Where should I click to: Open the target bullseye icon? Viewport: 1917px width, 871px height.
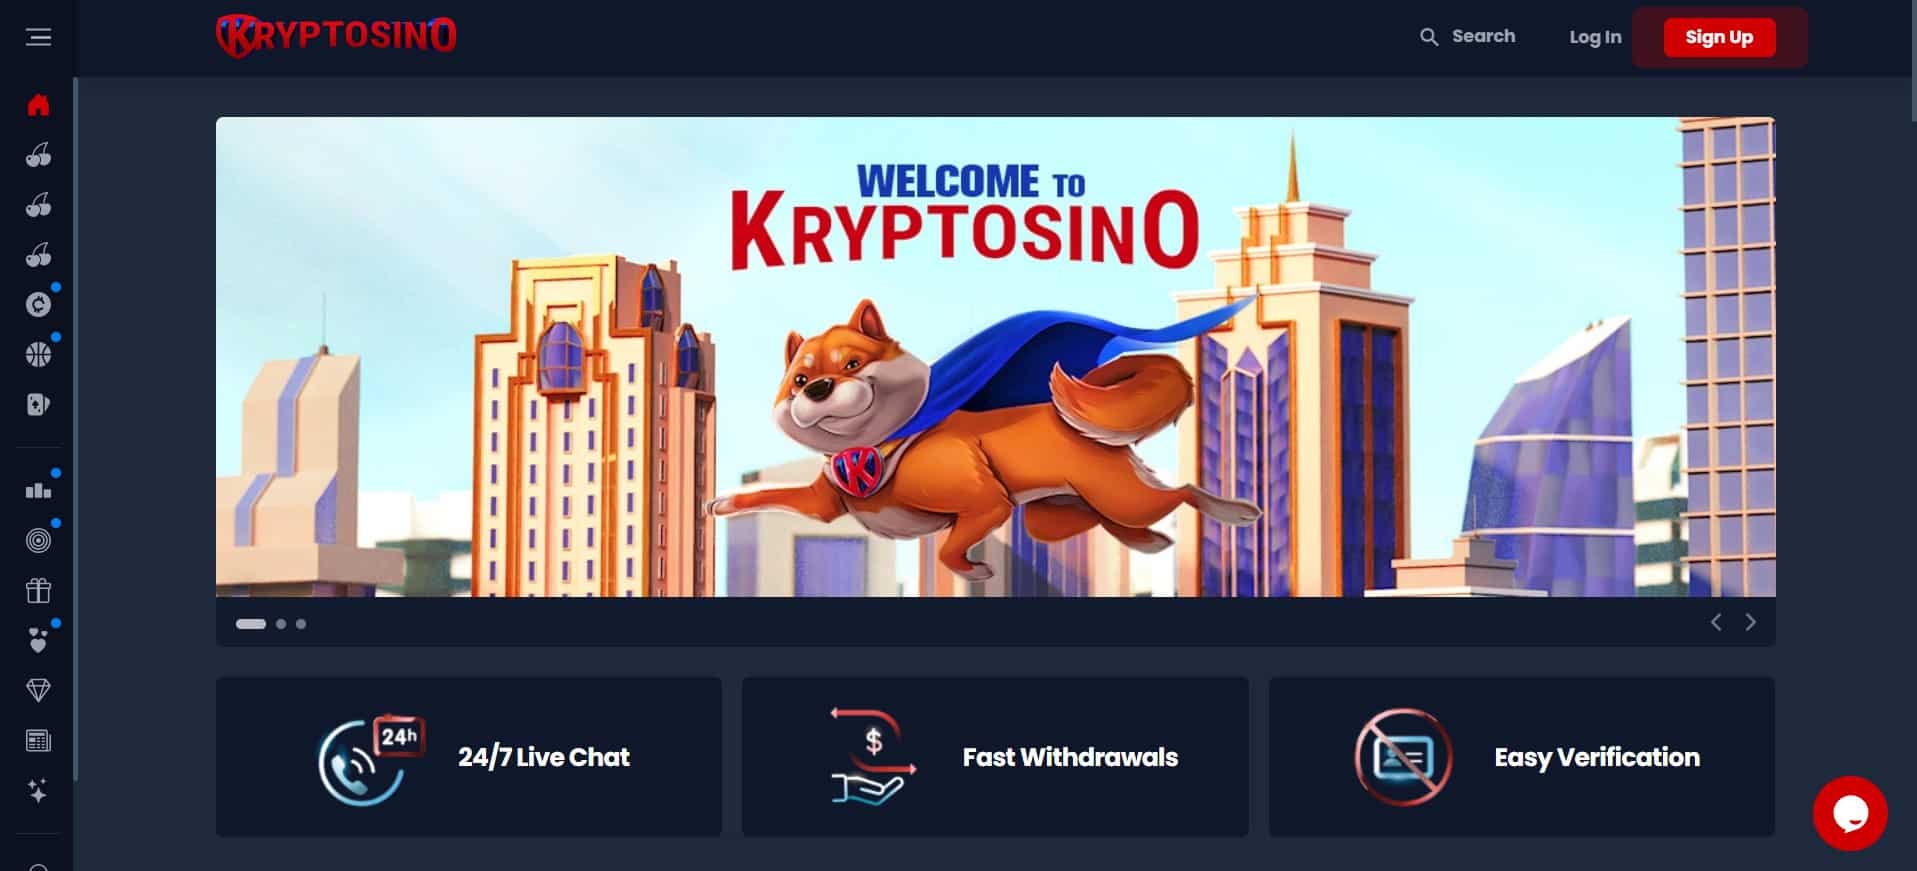point(38,541)
